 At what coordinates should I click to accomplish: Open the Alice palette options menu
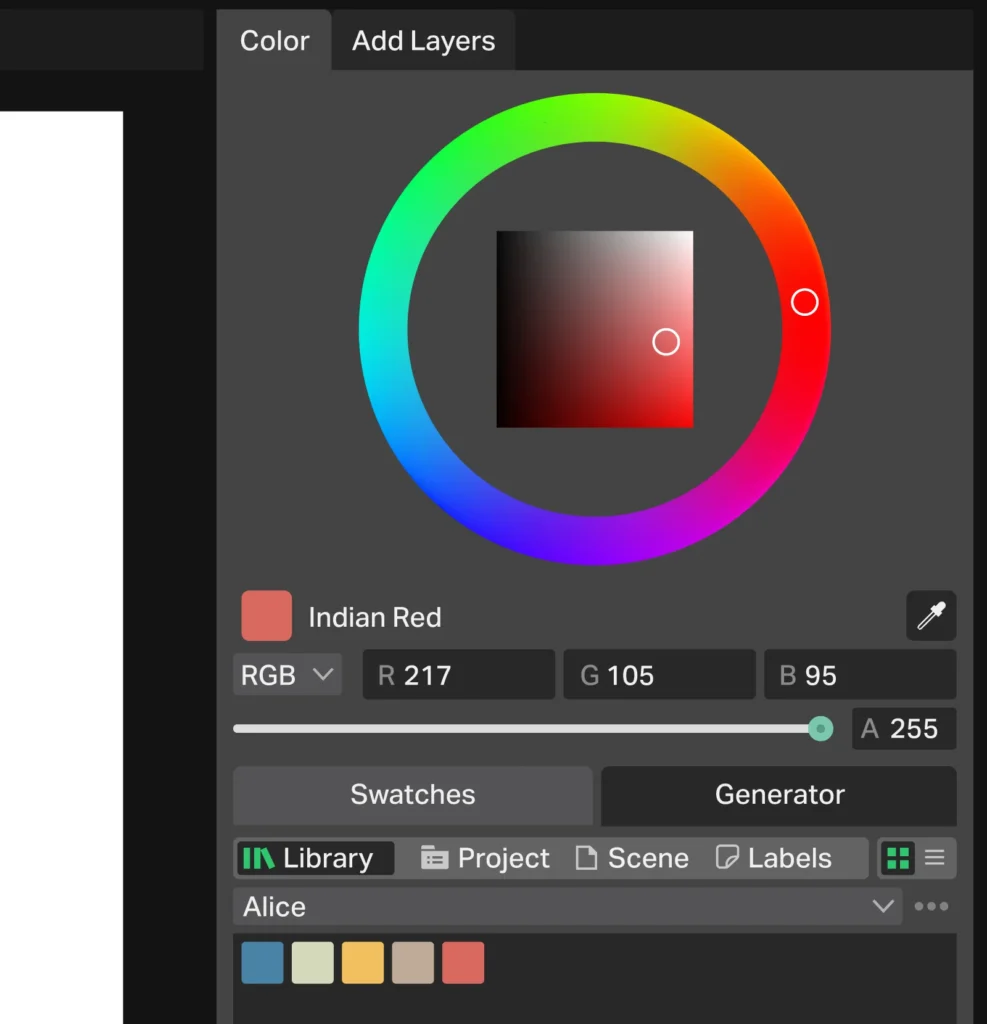[931, 907]
